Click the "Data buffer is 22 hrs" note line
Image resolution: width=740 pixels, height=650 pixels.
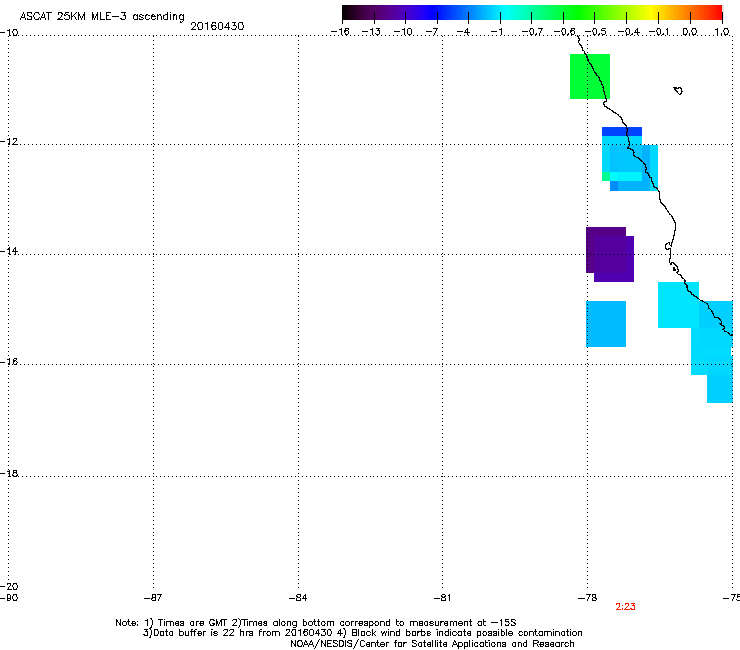point(362,633)
